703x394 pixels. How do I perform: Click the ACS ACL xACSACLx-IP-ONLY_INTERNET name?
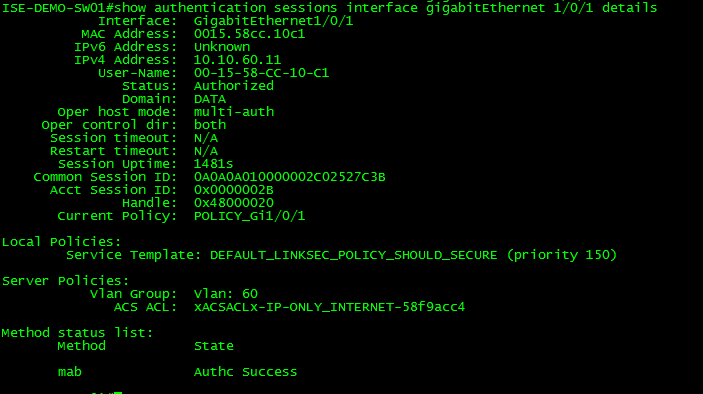[x=329, y=307]
